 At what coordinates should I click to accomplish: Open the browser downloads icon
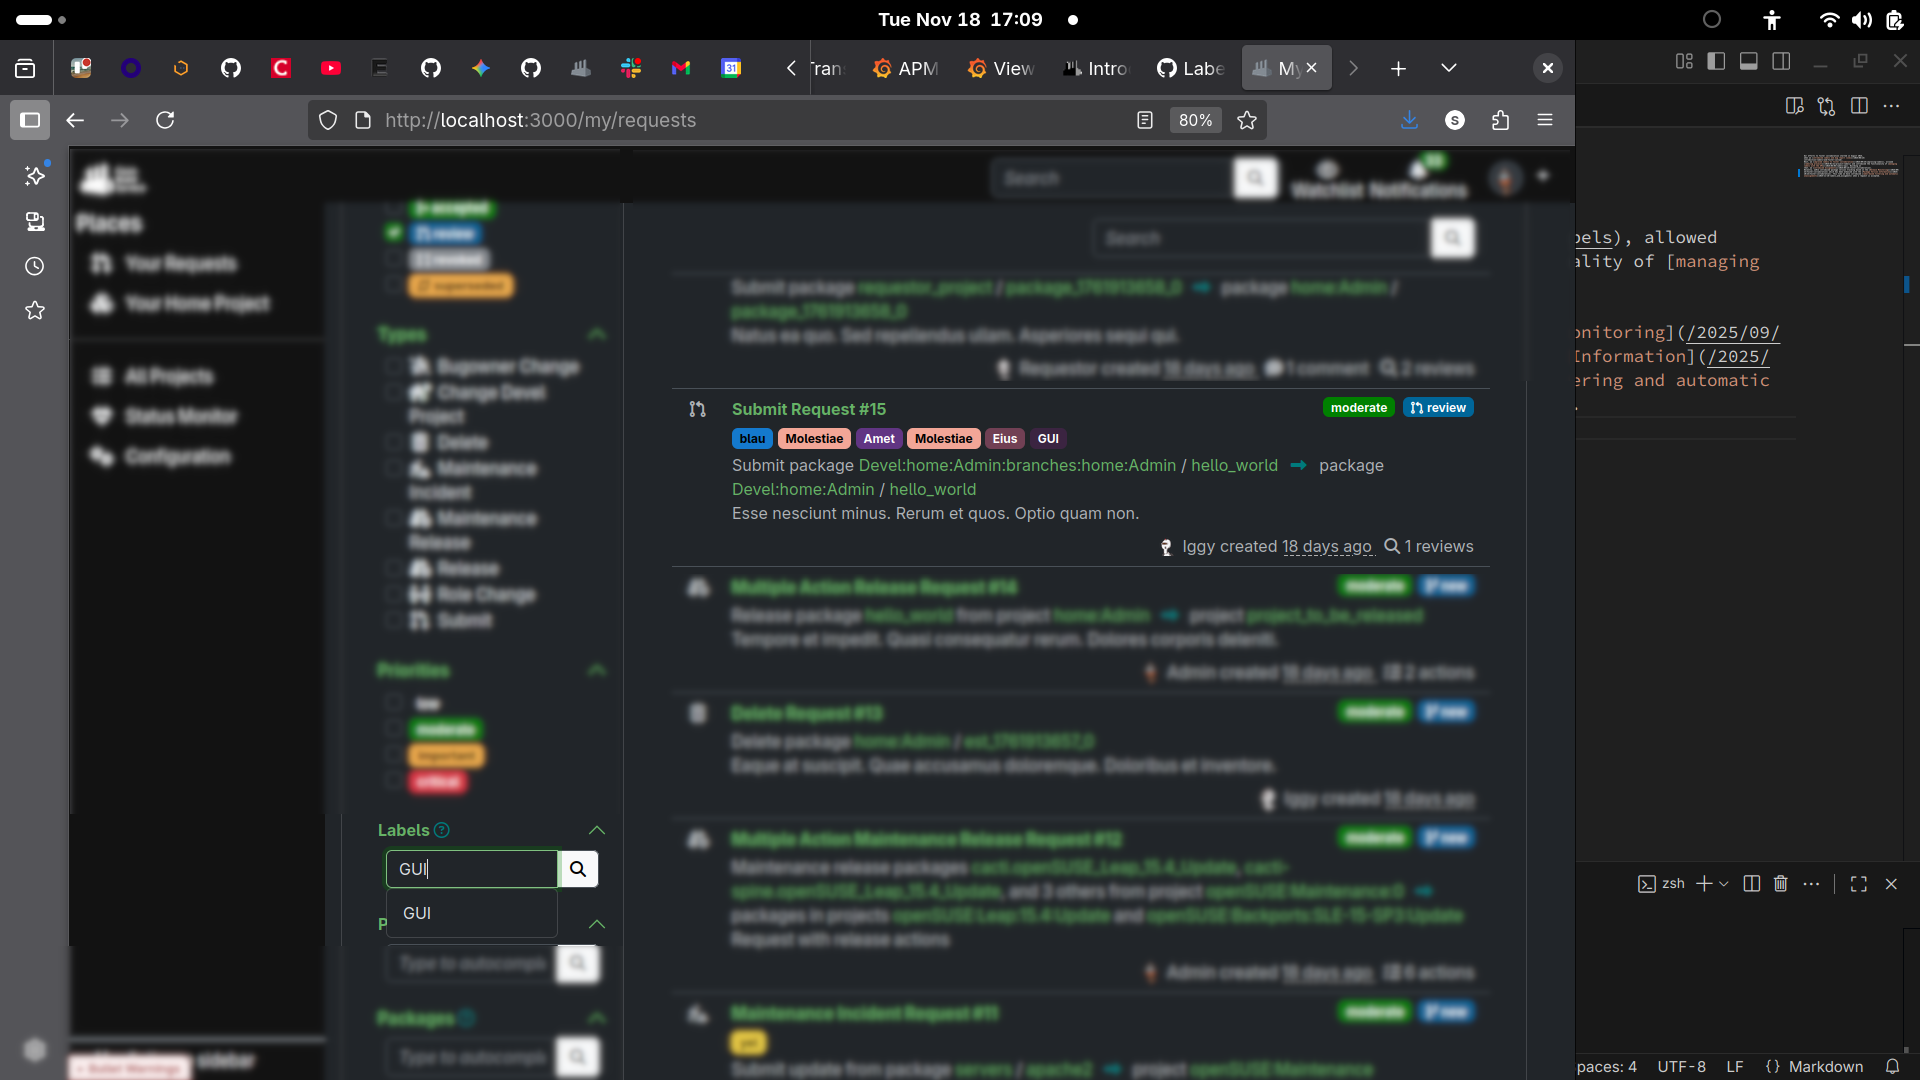(x=1409, y=120)
